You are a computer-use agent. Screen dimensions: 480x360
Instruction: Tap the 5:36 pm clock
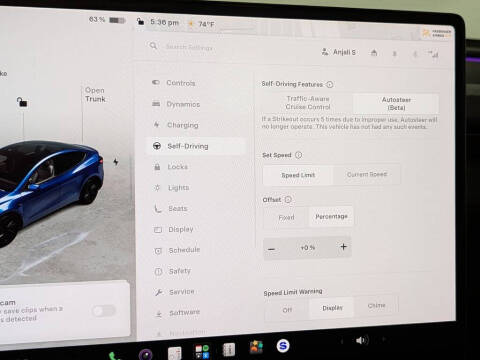(164, 22)
